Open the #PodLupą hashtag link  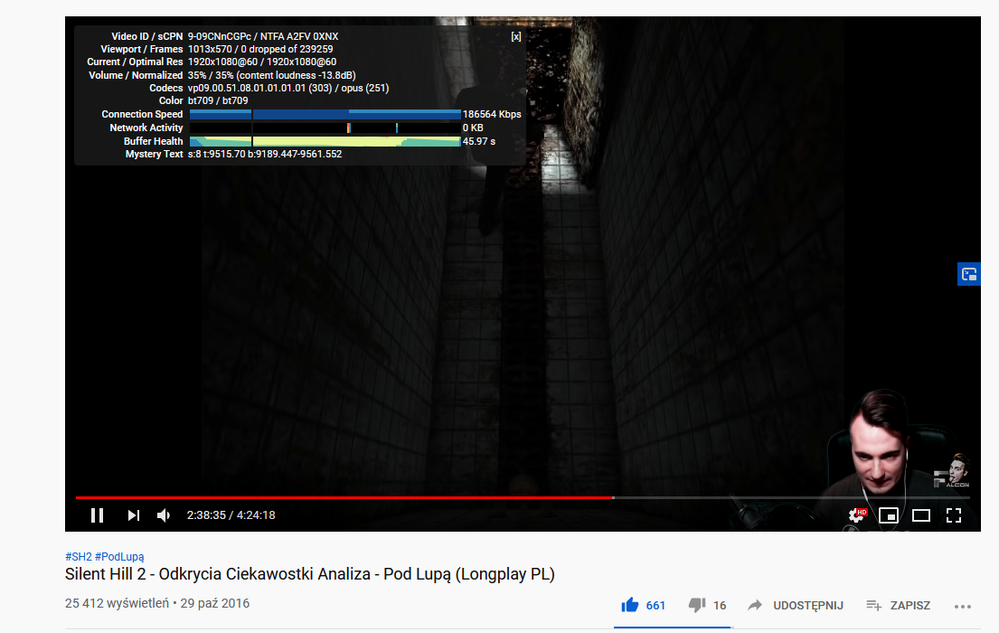pos(119,557)
